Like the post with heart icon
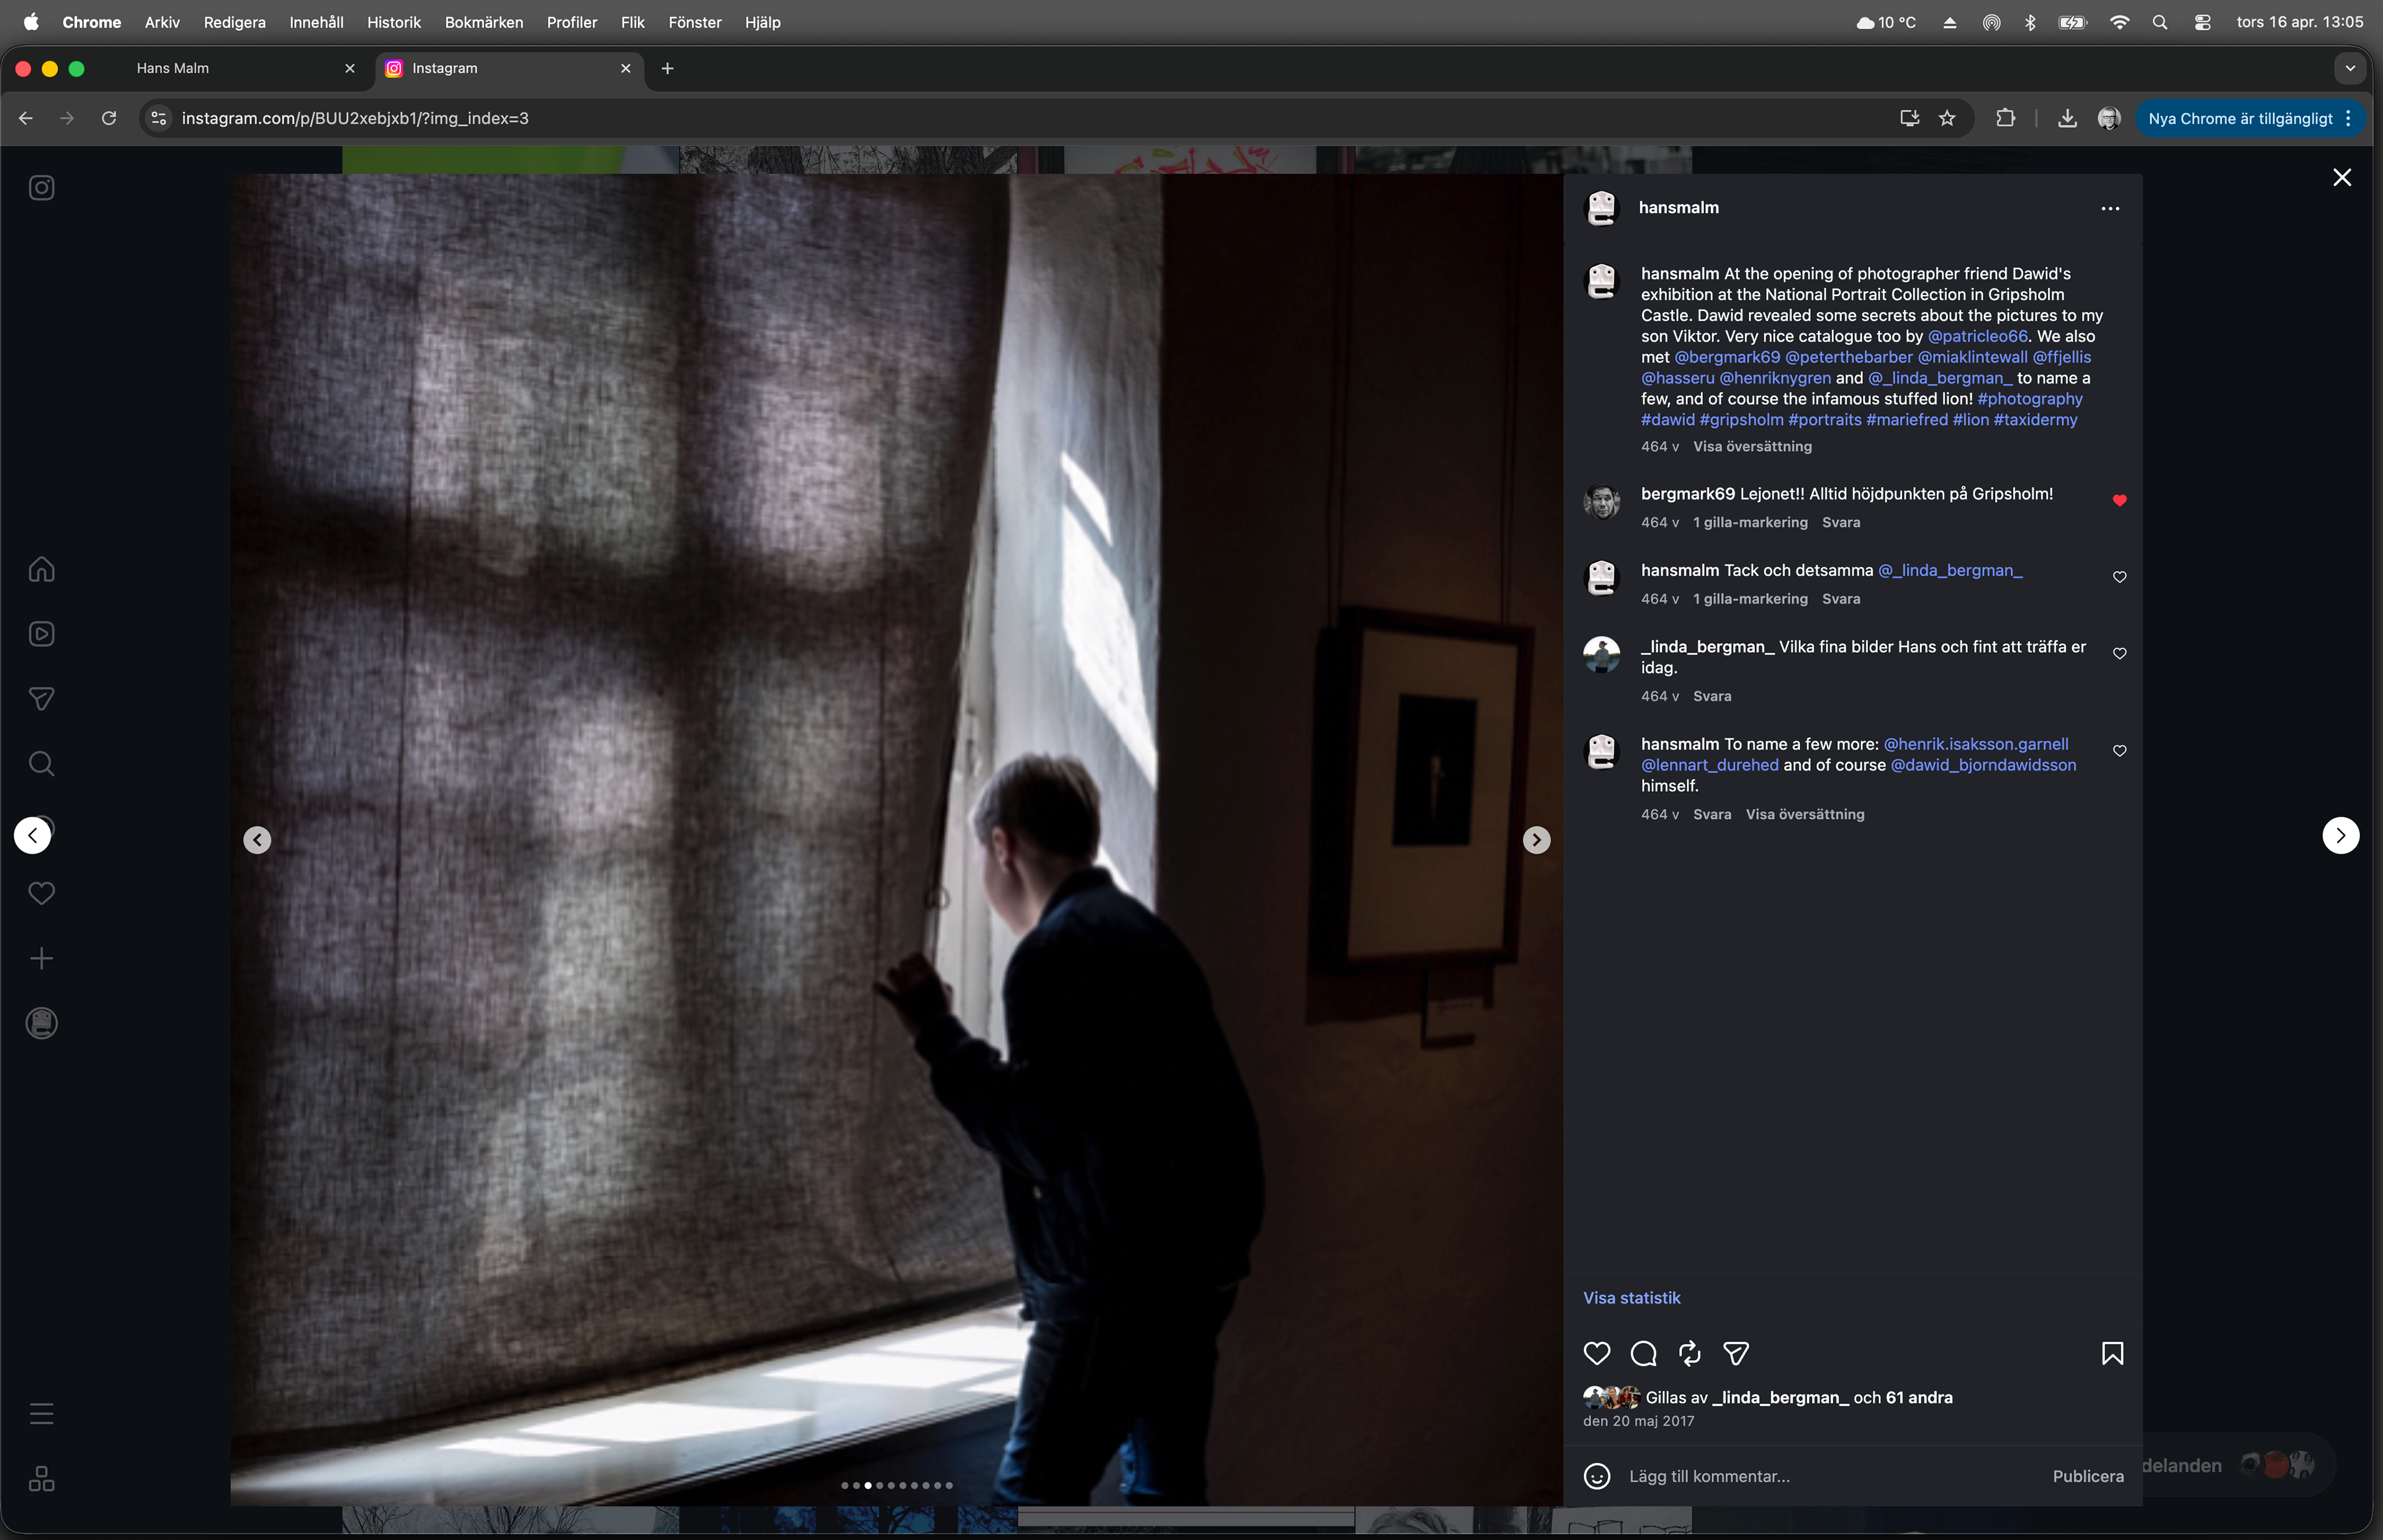Image resolution: width=2383 pixels, height=1540 pixels. pyautogui.click(x=1597, y=1354)
